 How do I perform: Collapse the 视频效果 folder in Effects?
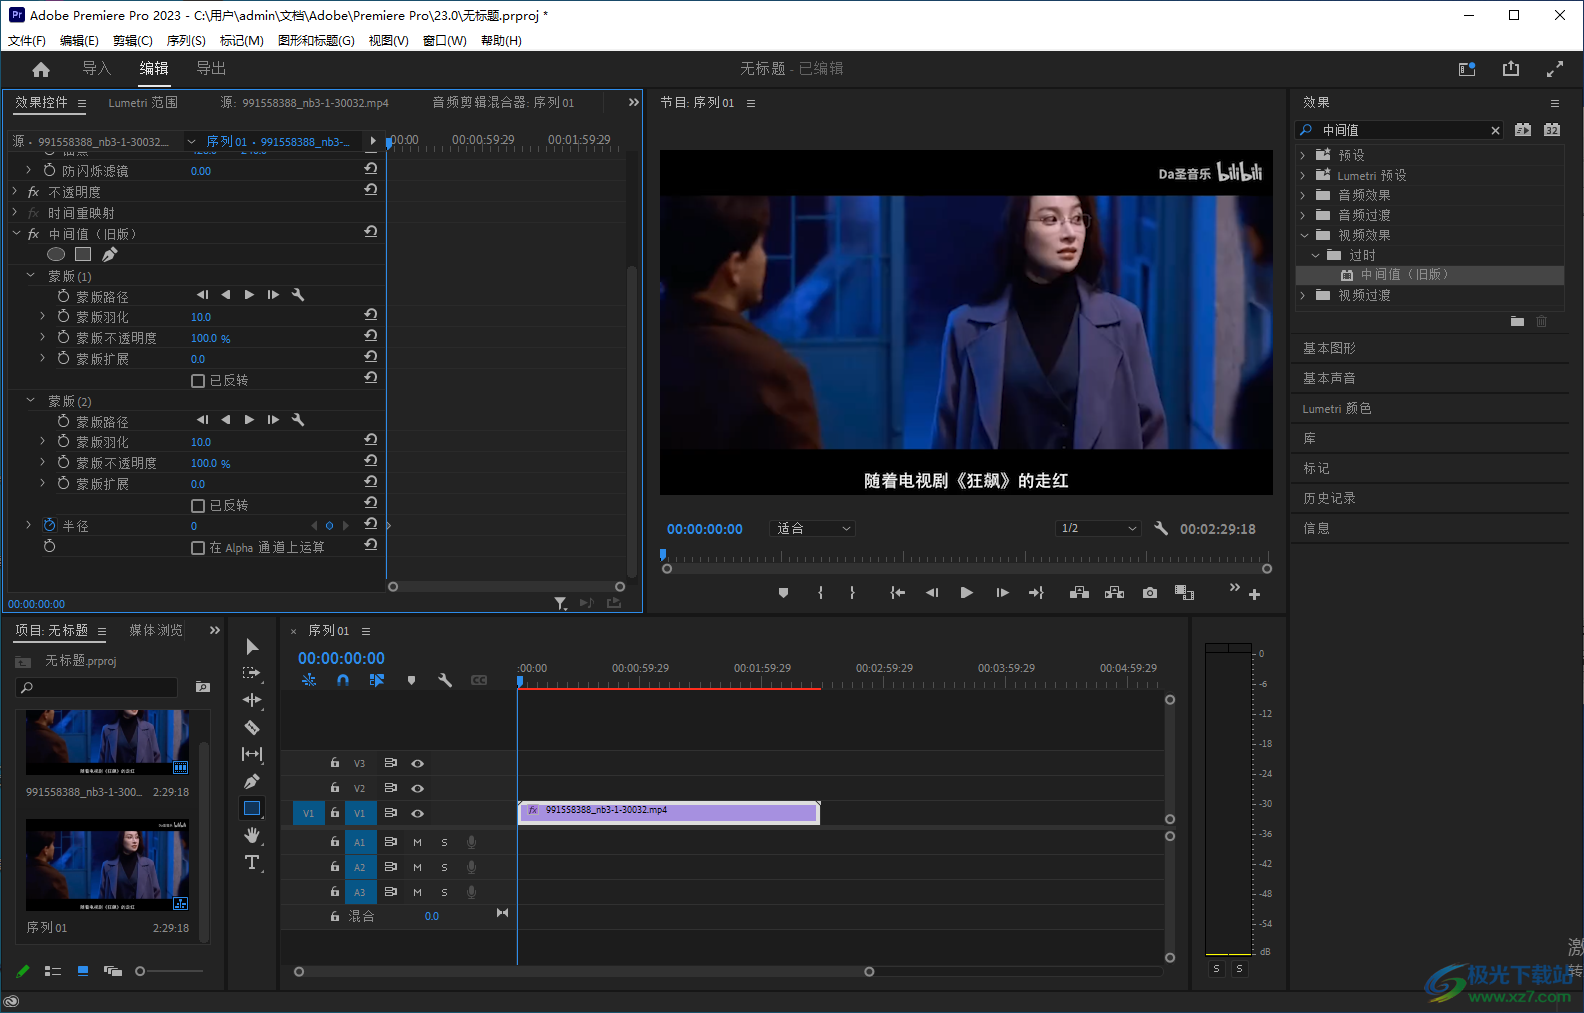click(x=1304, y=235)
